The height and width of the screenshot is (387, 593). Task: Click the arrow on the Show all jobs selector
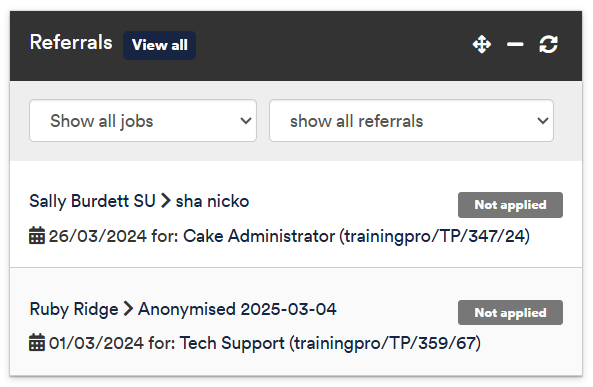tap(246, 121)
